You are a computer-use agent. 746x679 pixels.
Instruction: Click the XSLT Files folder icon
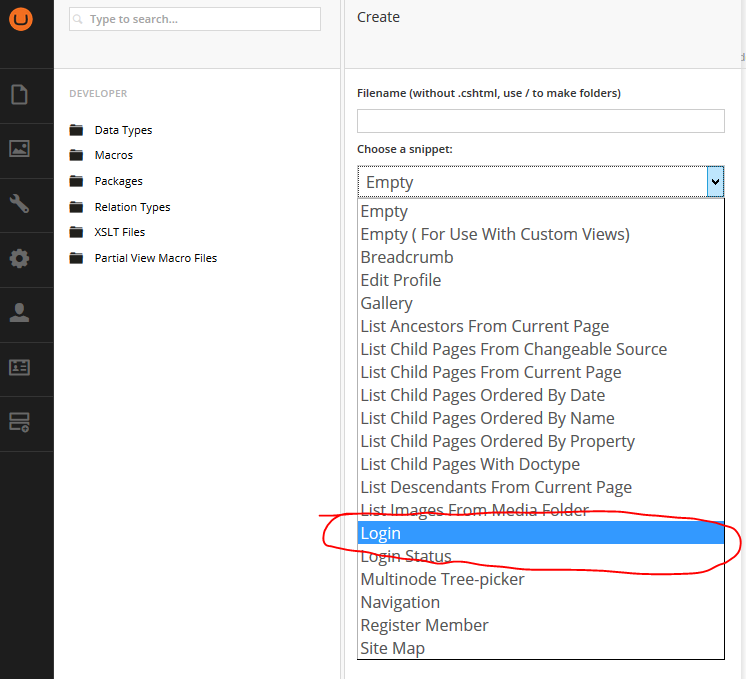point(76,232)
